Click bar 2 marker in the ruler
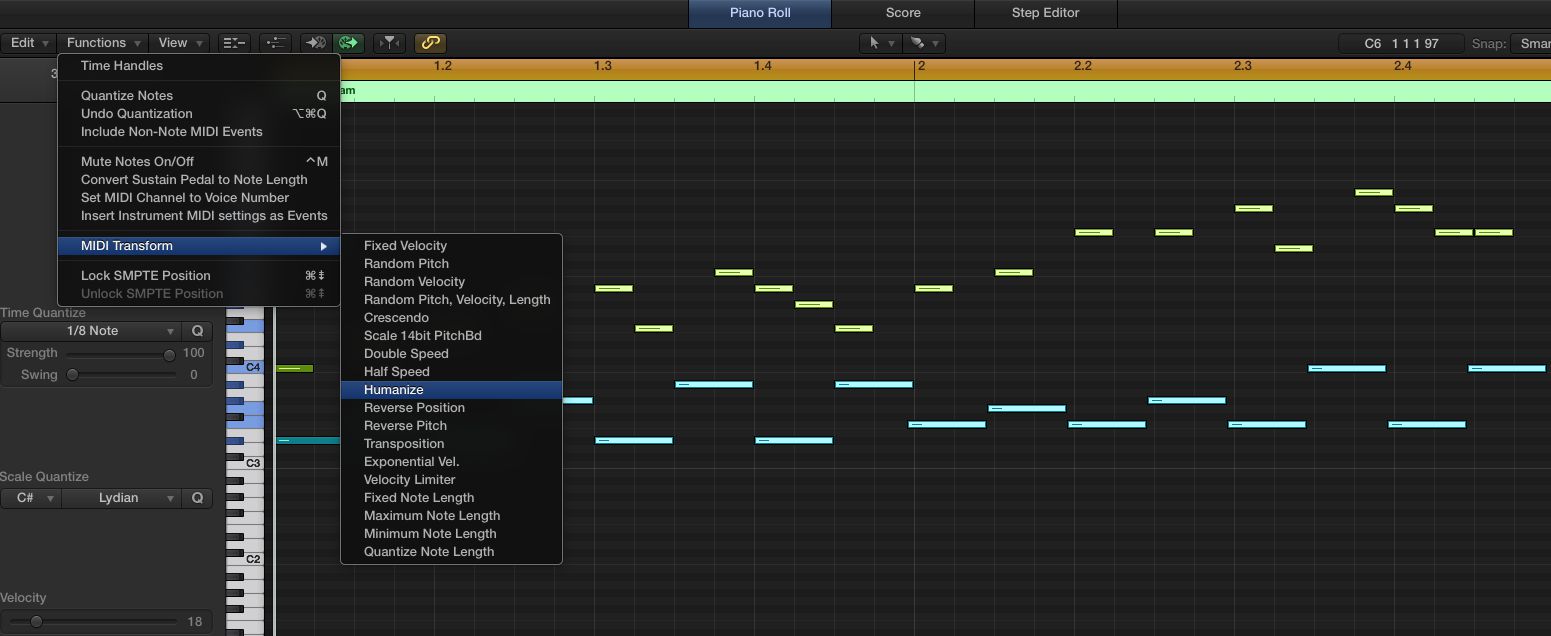 921,66
